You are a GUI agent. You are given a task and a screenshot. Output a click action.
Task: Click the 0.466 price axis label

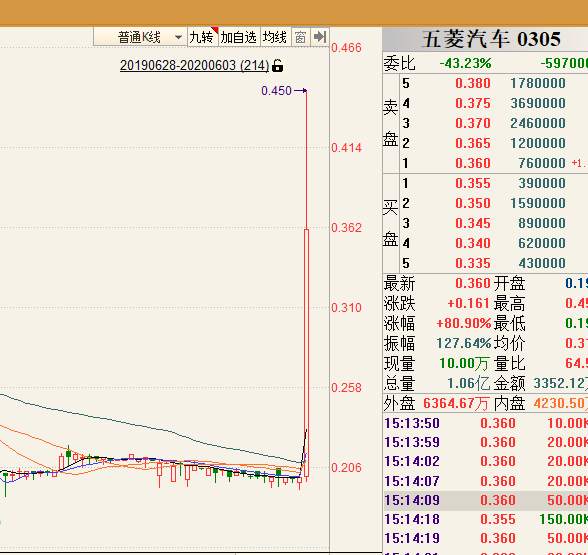346,48
